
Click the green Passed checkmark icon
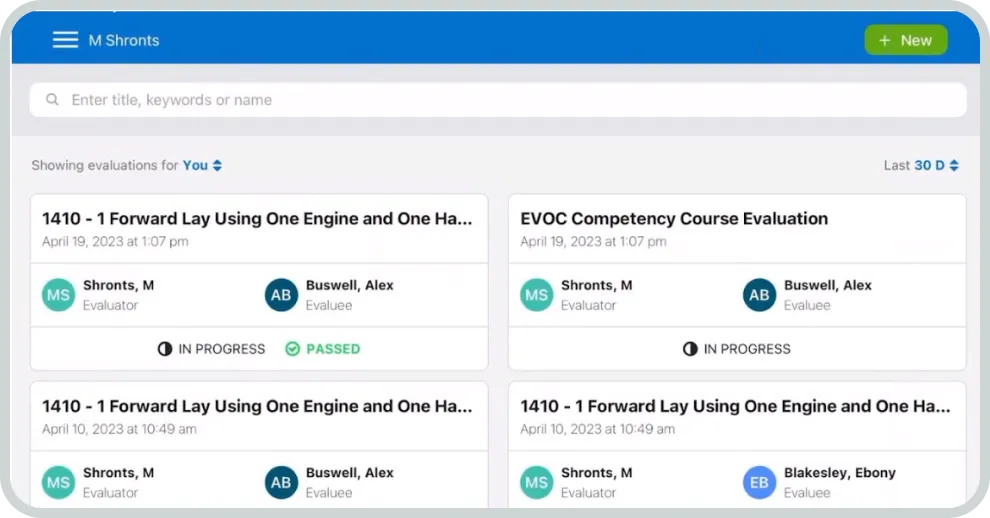[292, 349]
